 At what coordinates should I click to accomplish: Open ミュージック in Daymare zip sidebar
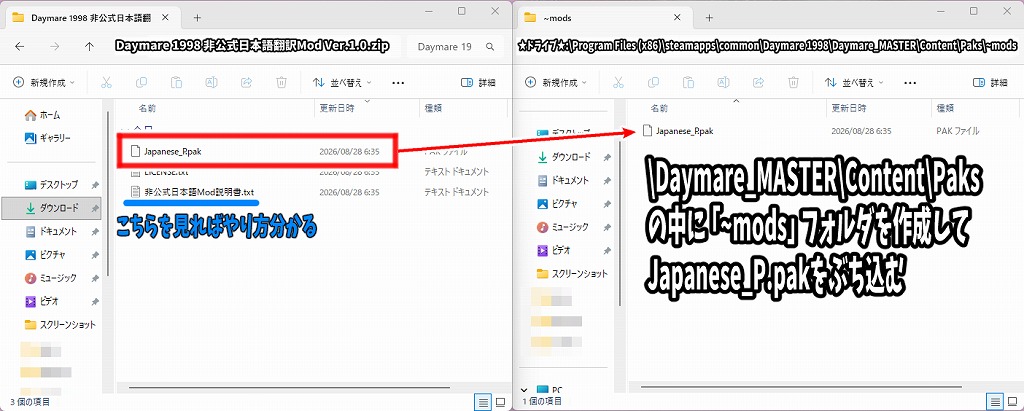(x=52, y=278)
